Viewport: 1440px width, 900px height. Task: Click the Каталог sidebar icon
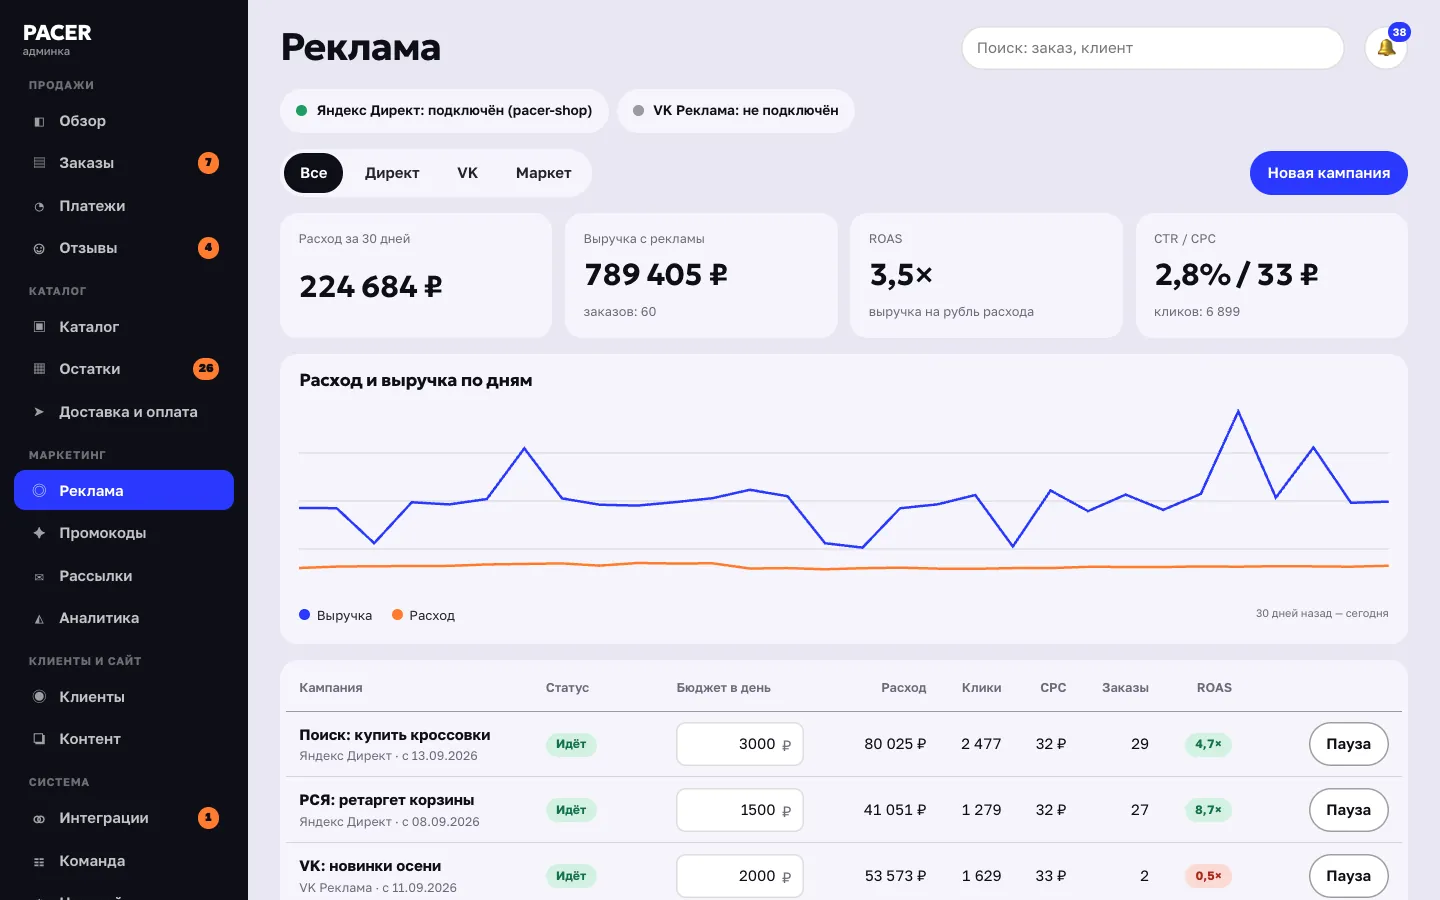(x=39, y=327)
